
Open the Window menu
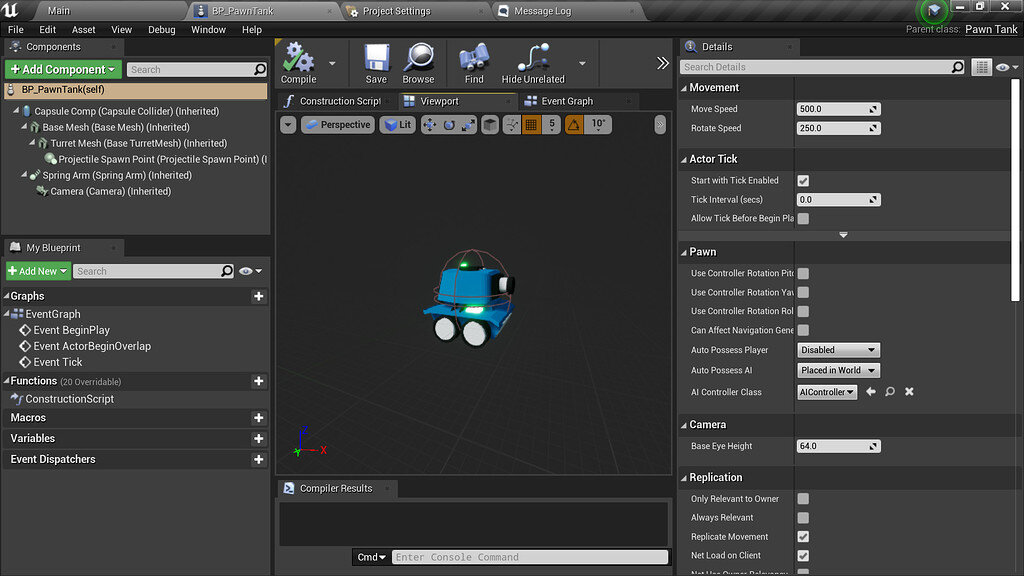[208, 30]
